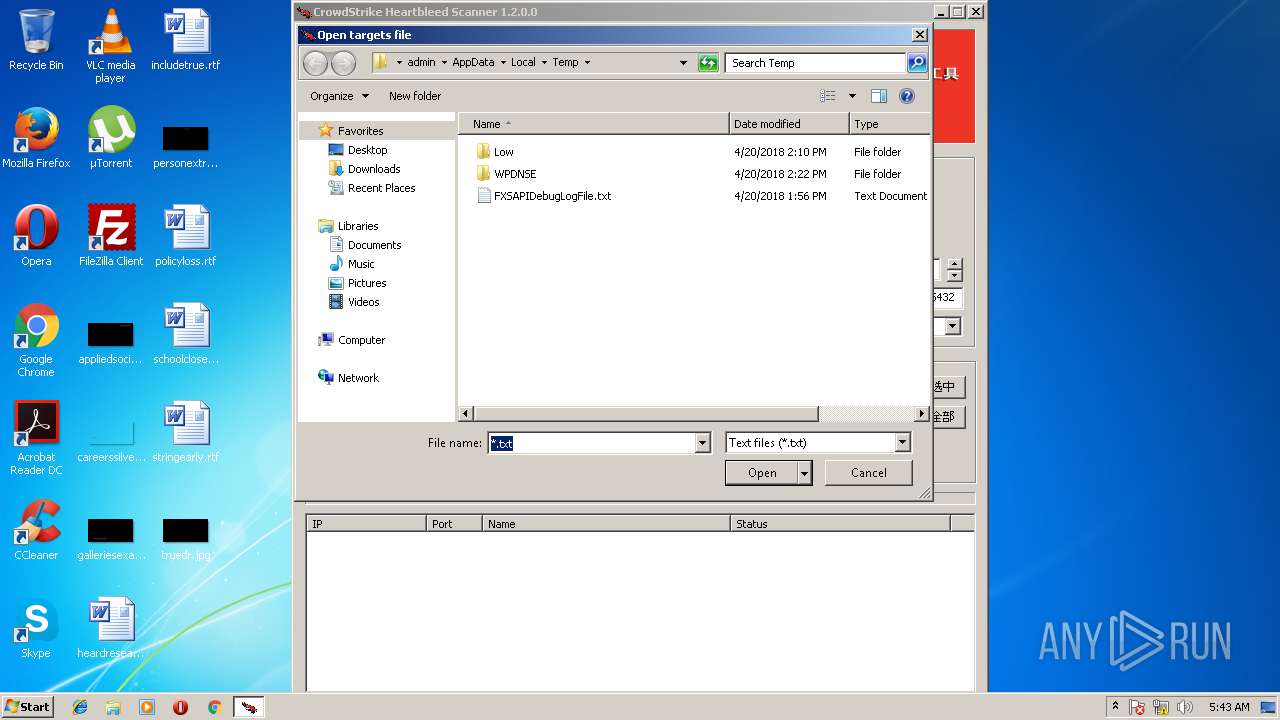This screenshot has height=720, width=1280.
Task: Select the Low folder
Action: tap(504, 152)
